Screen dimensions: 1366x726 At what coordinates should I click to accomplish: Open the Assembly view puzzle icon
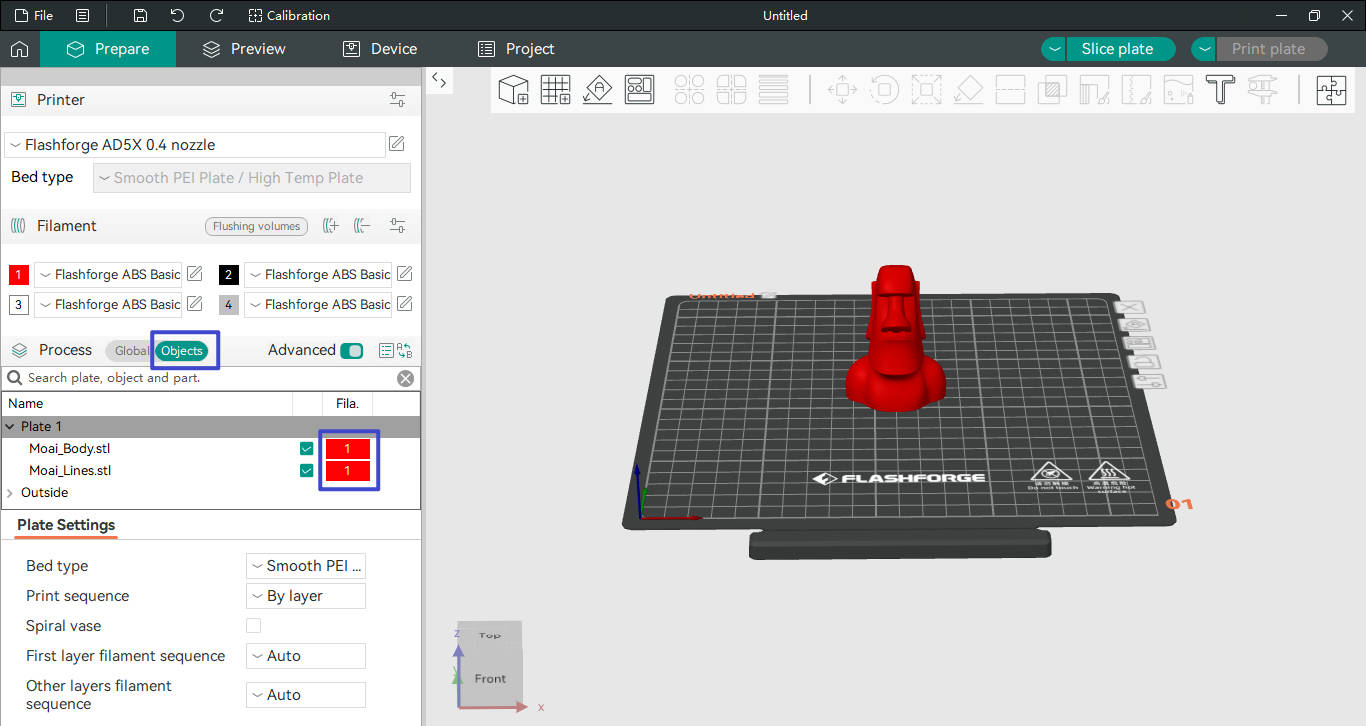1331,90
